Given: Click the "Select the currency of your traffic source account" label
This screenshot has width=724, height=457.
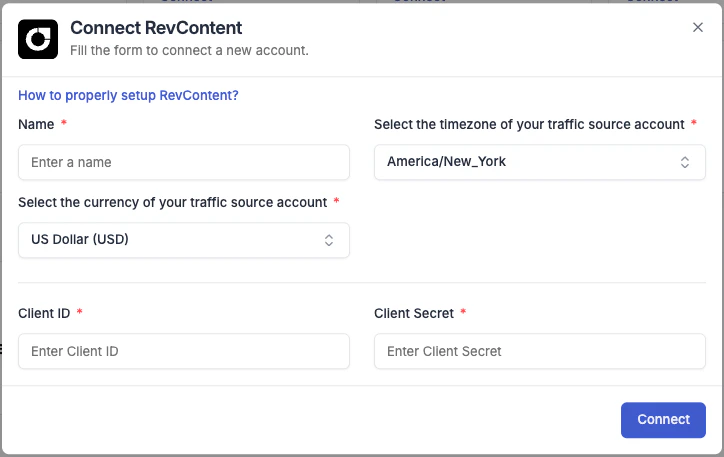Looking at the screenshot, I should coord(173,202).
